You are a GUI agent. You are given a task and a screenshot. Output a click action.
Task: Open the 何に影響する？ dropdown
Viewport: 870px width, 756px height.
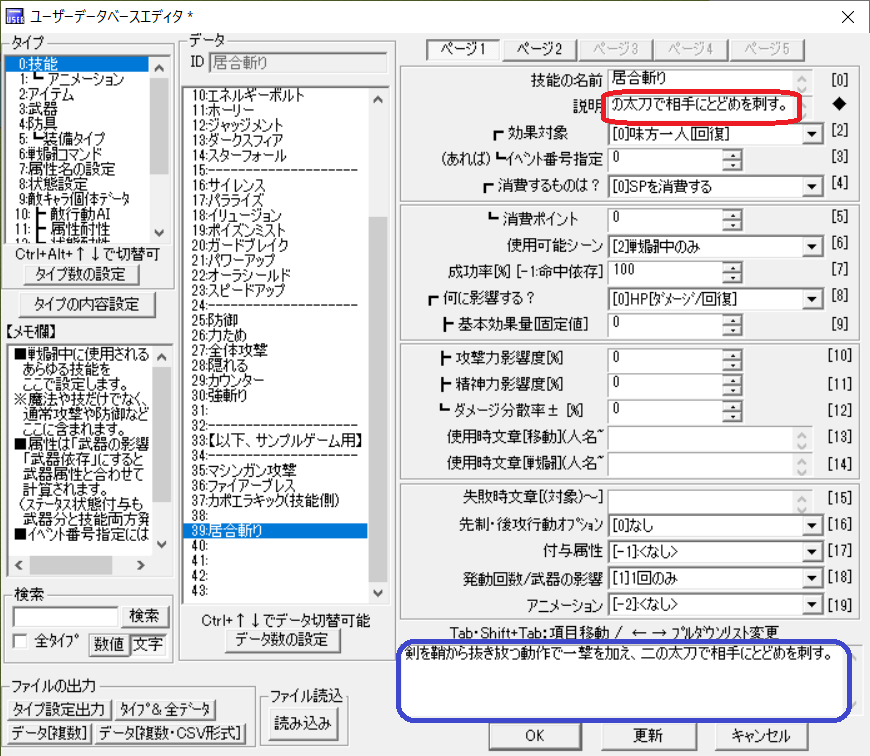(x=812, y=299)
